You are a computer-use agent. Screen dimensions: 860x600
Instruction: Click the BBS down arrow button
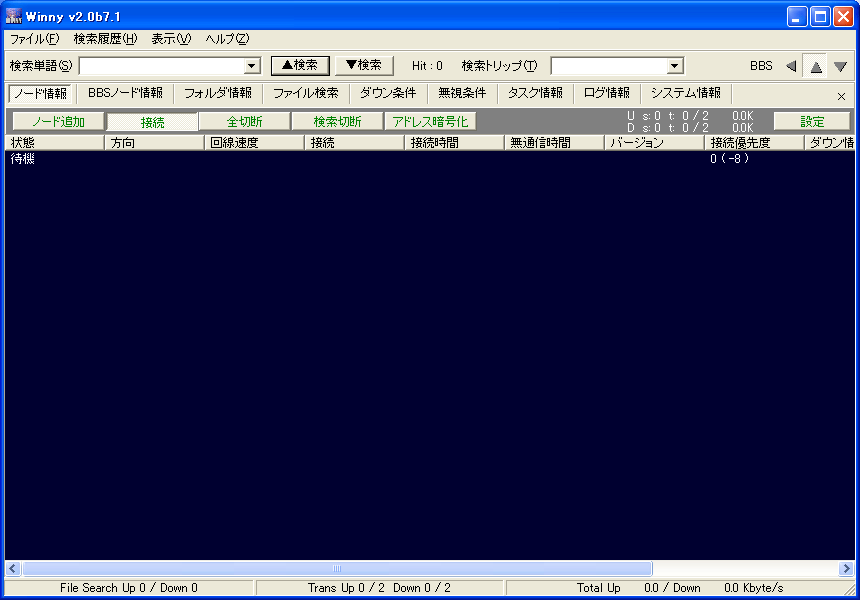(x=840, y=66)
